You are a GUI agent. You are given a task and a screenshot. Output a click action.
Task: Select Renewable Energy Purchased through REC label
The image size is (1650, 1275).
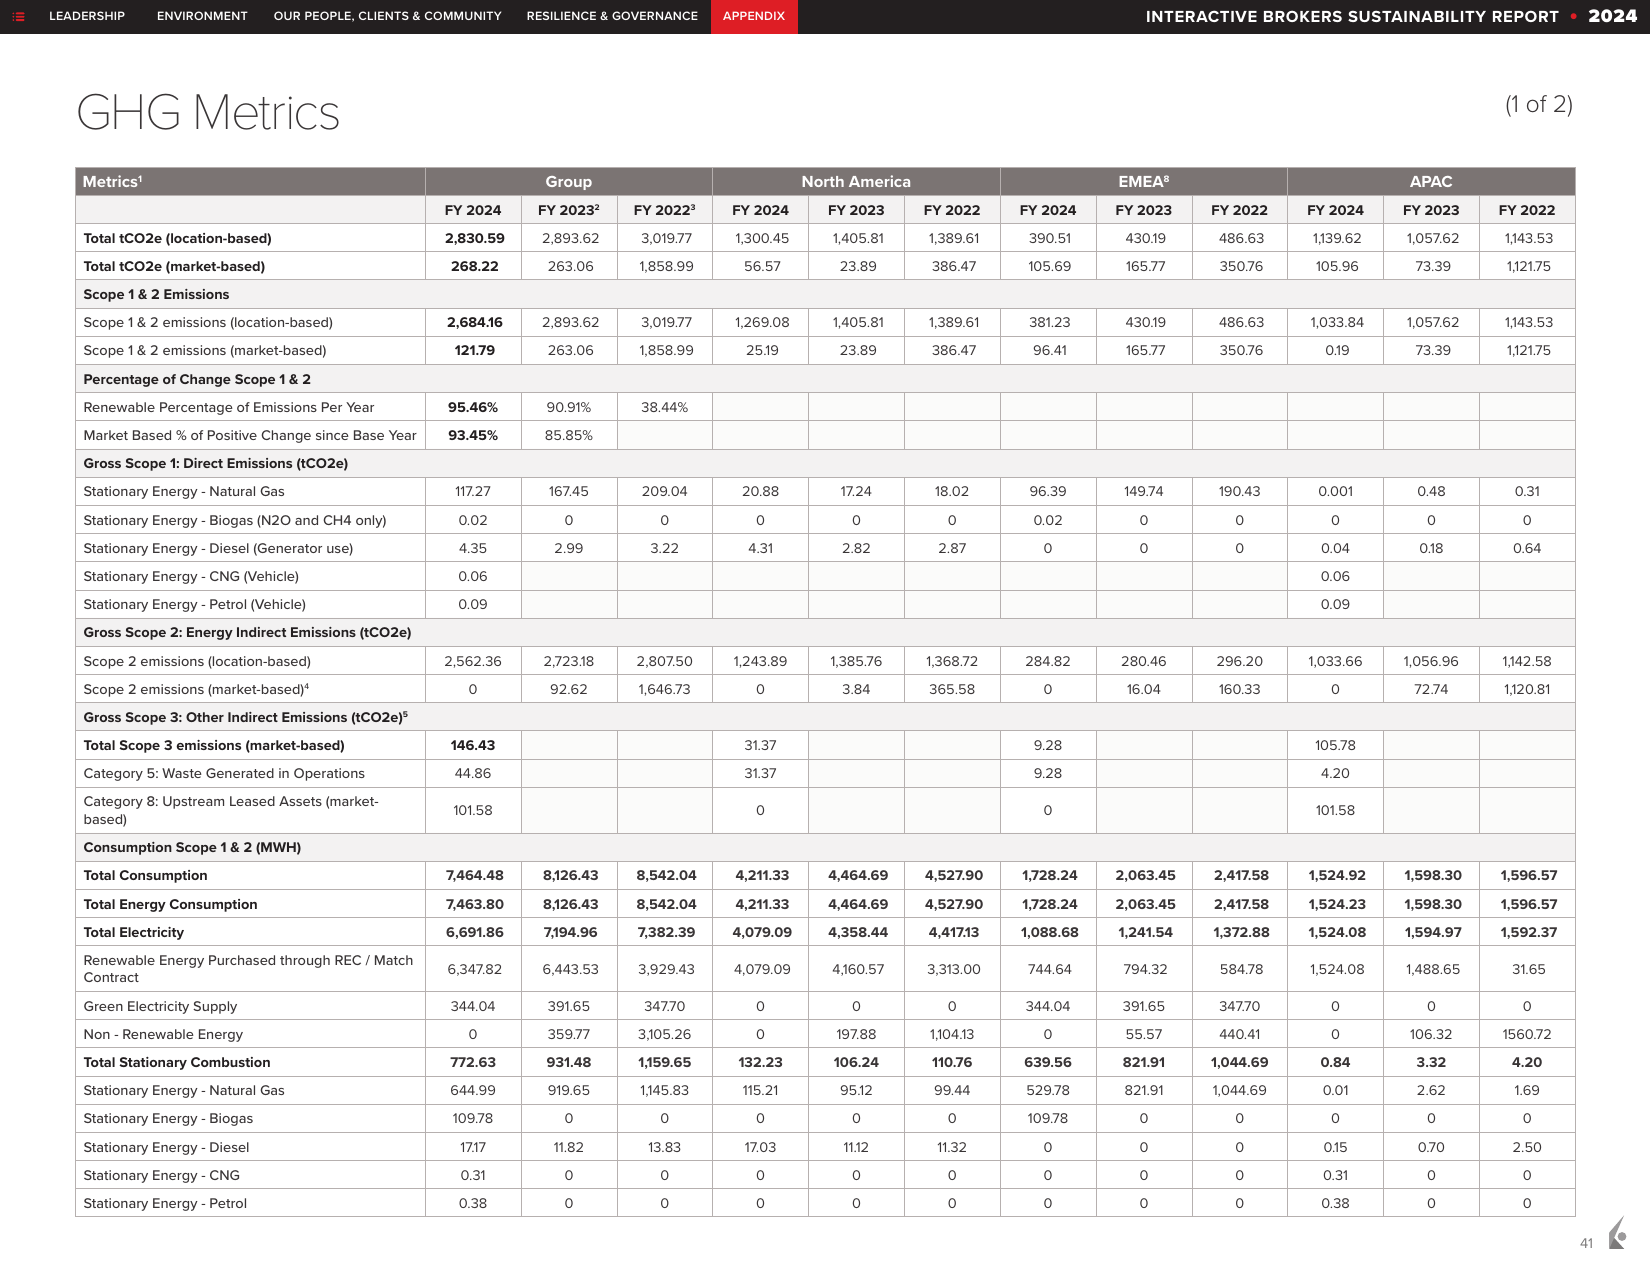tap(248, 969)
